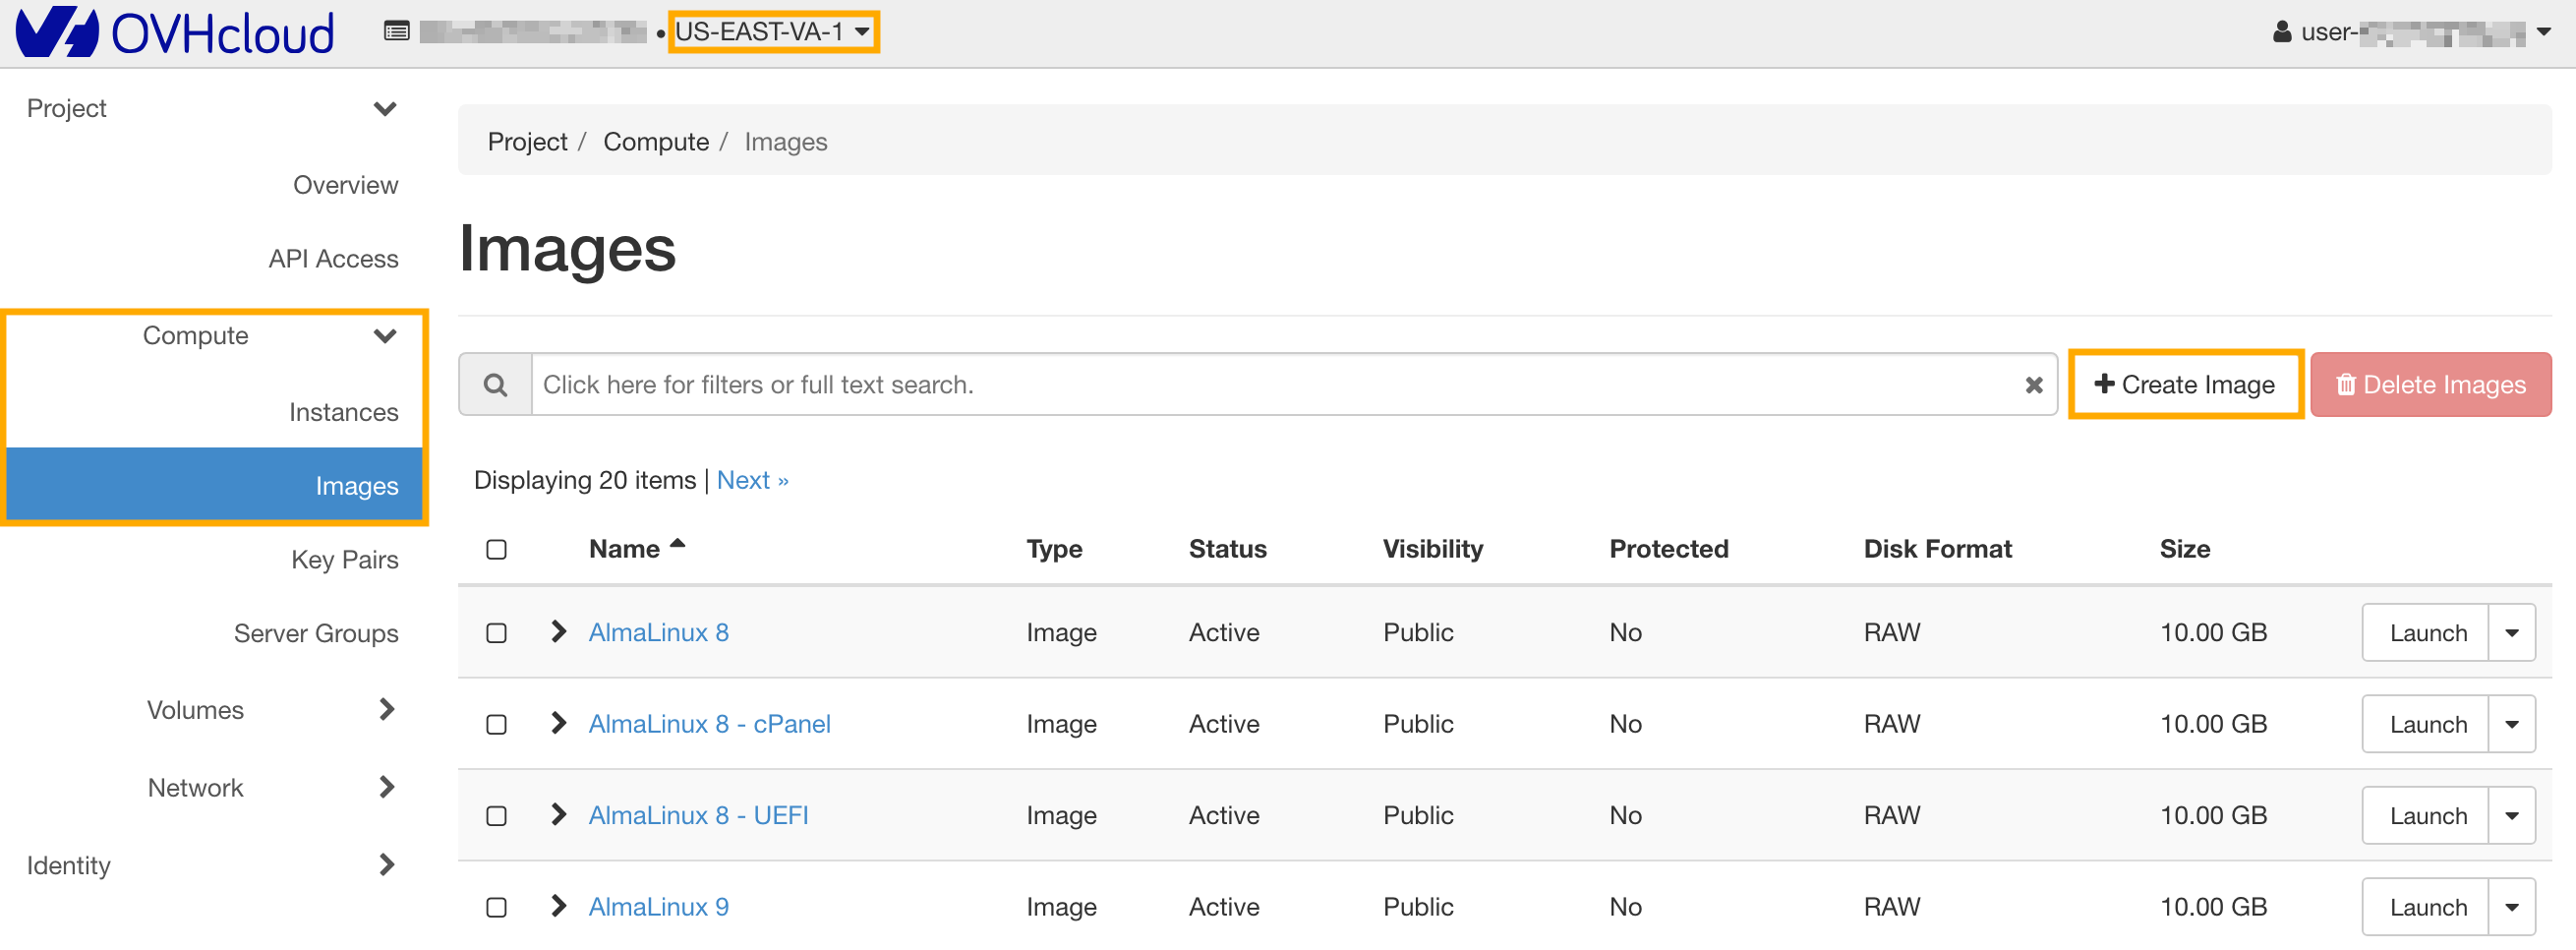Launch the AlmaLinux 9 image
The width and height of the screenshot is (2576, 950).
click(x=2426, y=908)
